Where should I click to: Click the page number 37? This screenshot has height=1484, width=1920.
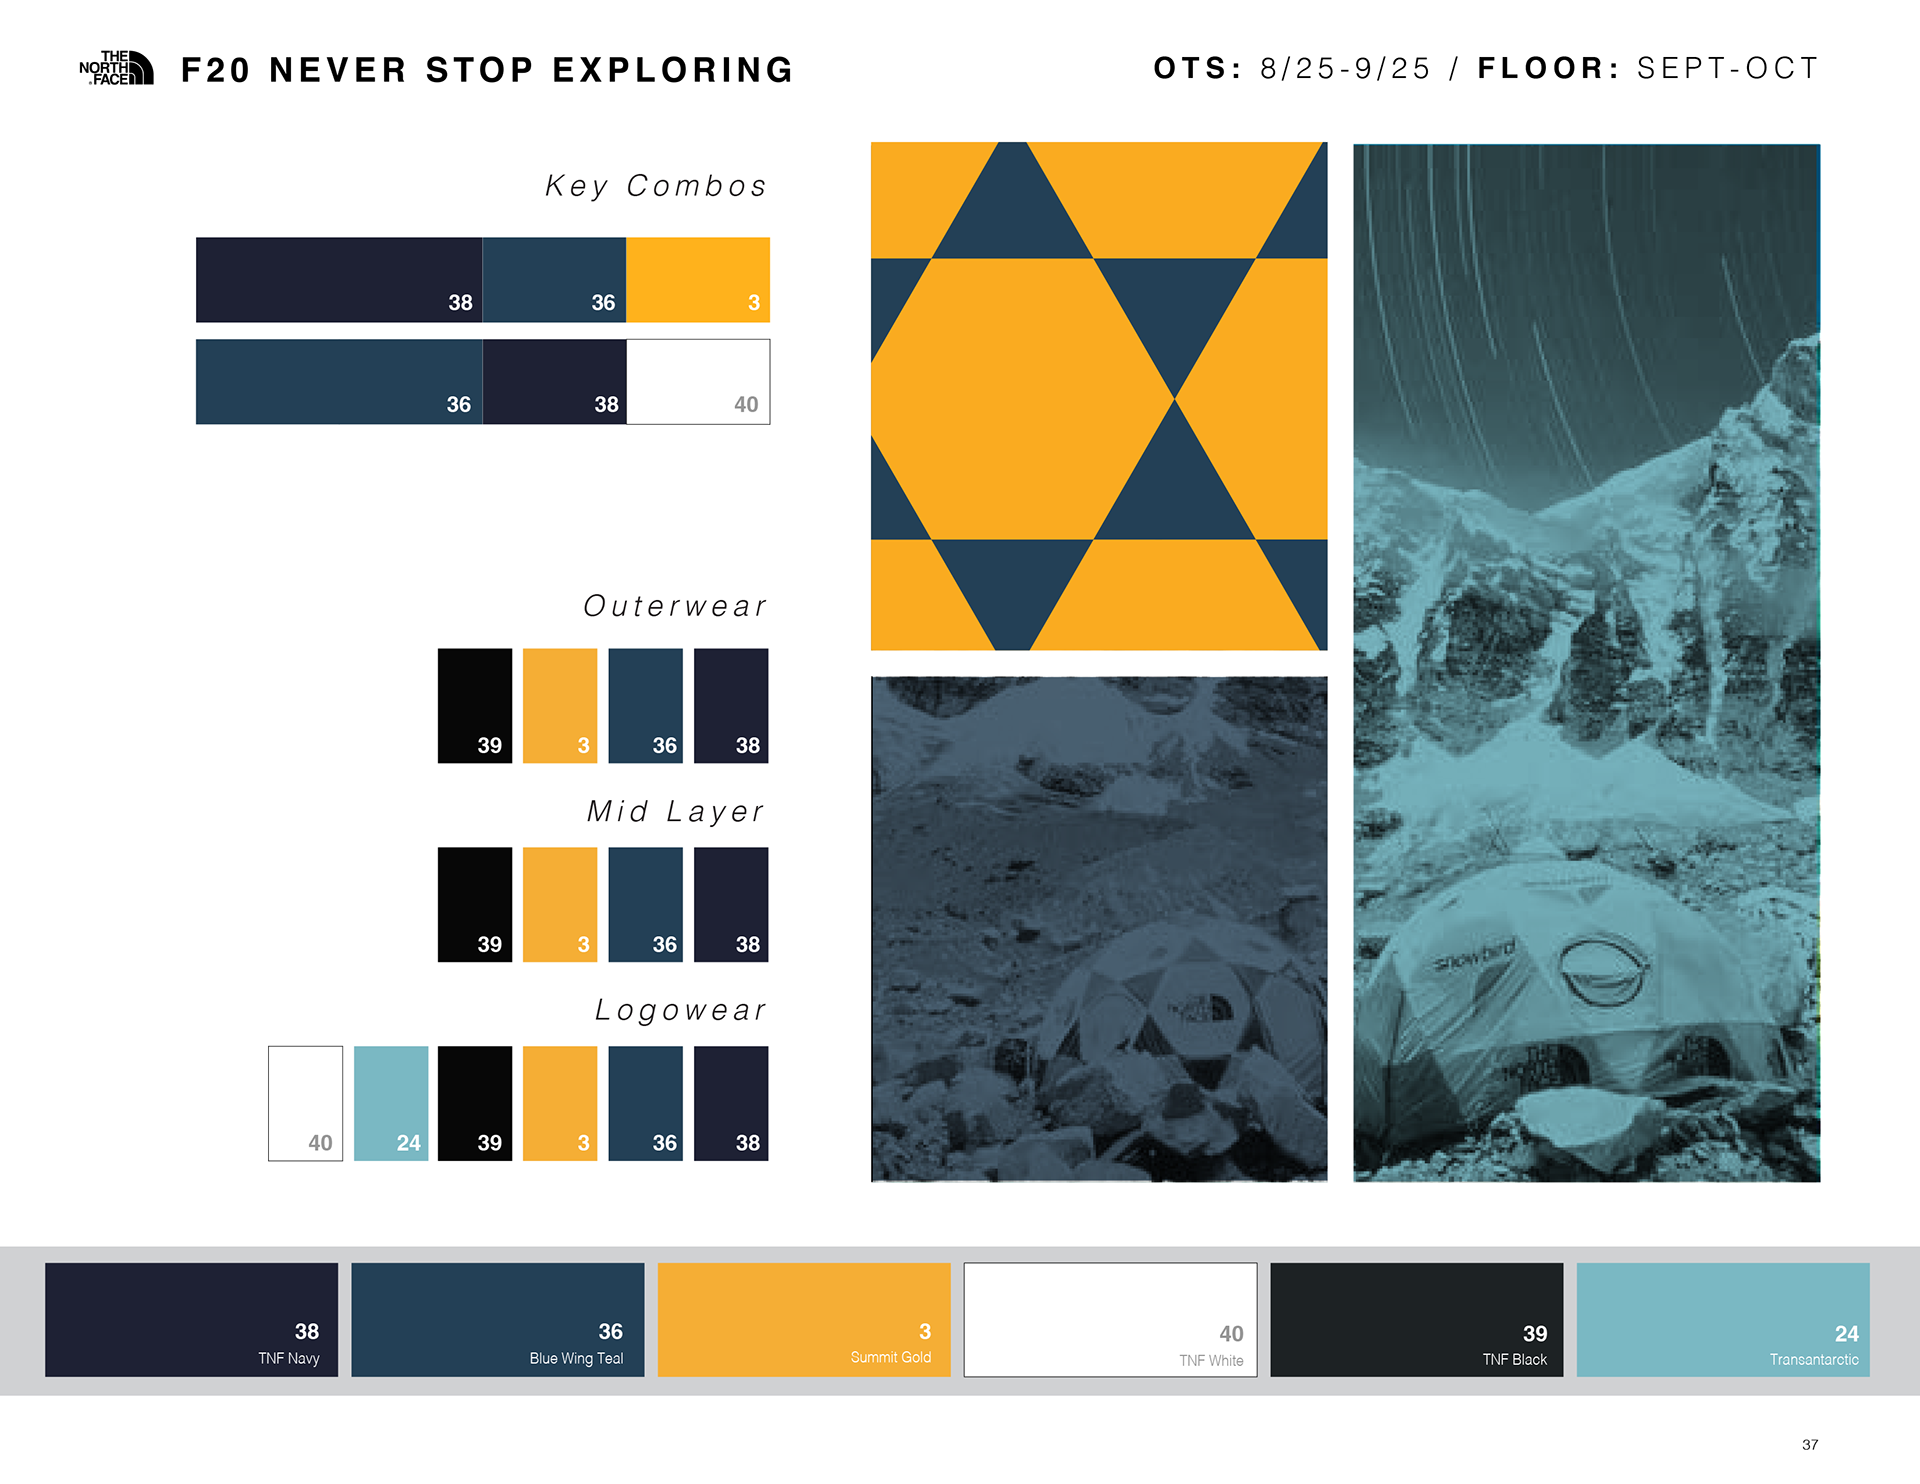(x=1810, y=1445)
